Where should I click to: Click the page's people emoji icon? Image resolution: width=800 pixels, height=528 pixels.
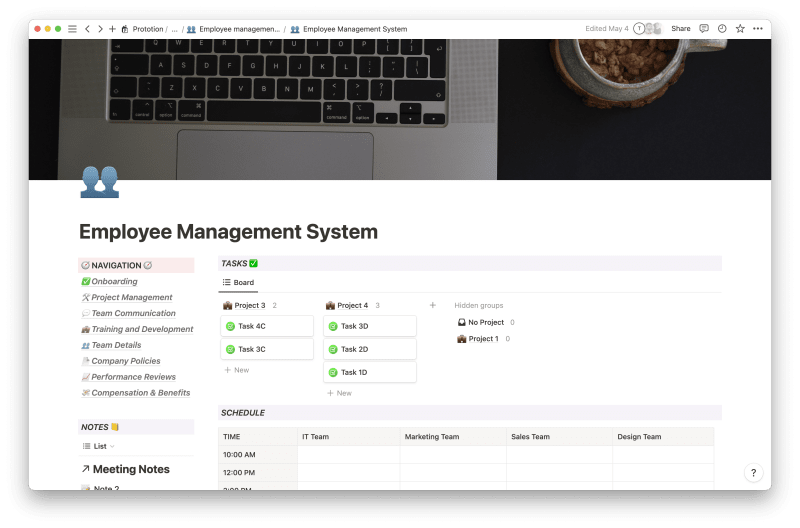pyautogui.click(x=99, y=182)
